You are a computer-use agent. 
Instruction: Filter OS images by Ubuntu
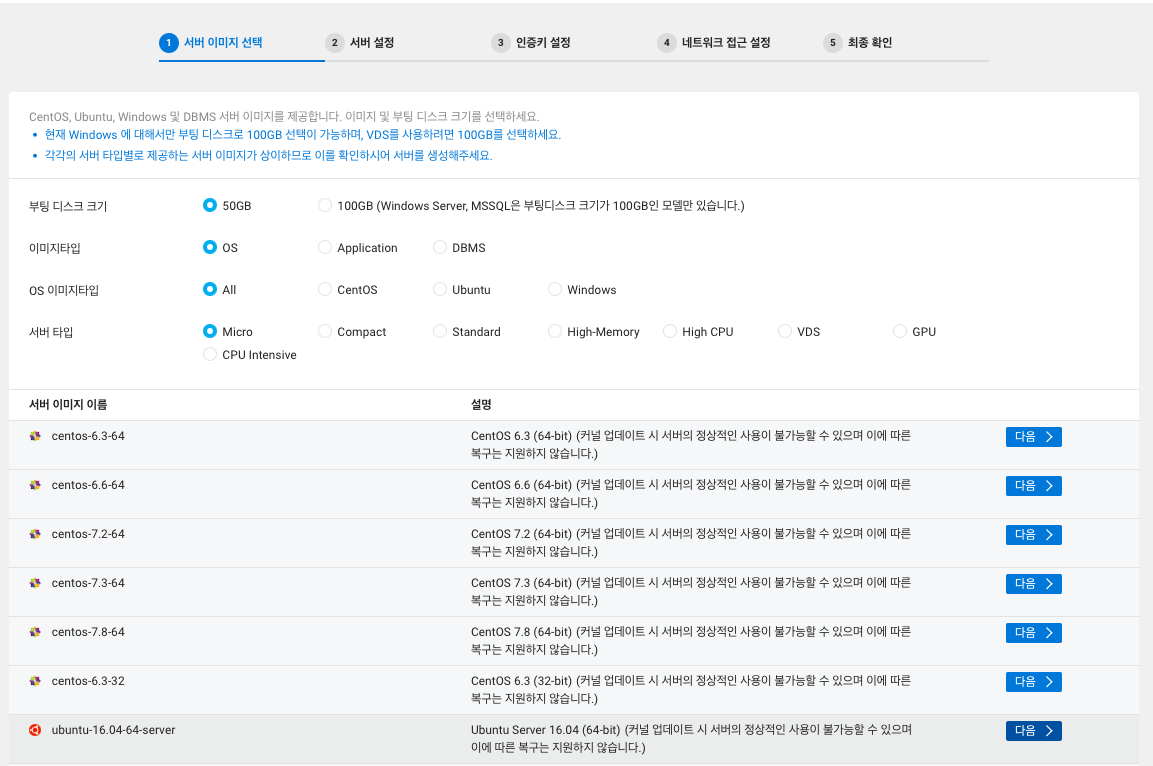(440, 289)
